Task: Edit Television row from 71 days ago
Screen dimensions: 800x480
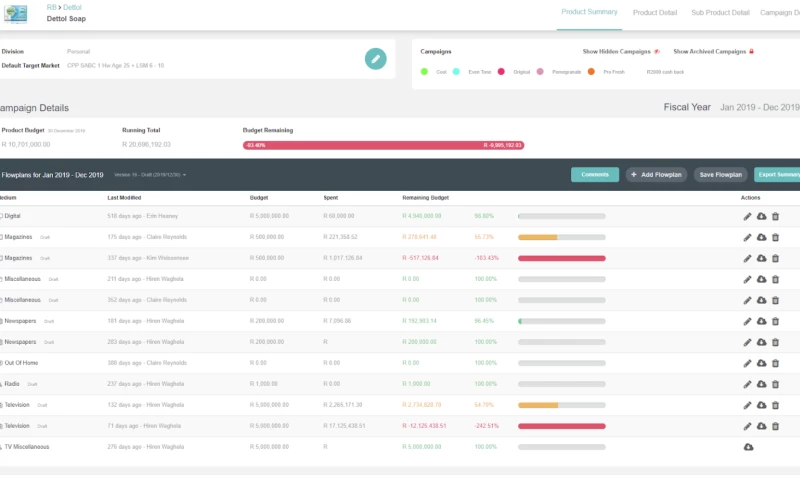Action: coord(747,426)
